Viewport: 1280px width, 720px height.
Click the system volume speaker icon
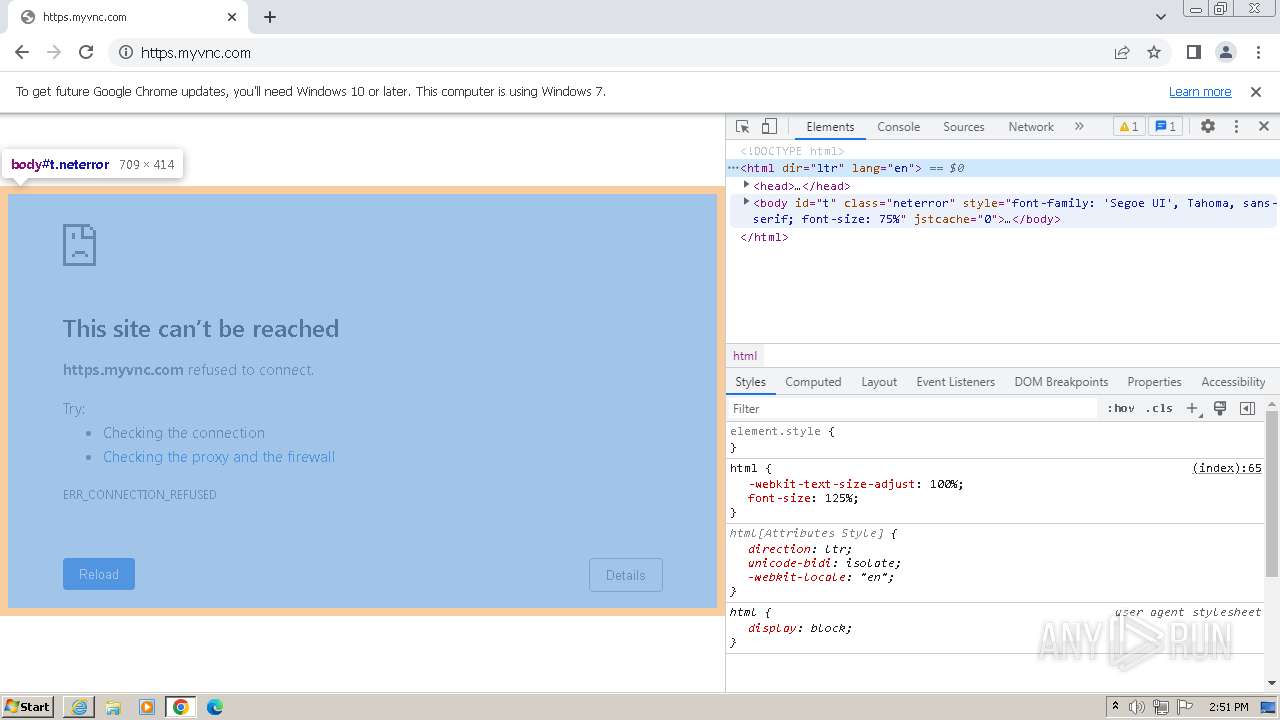[x=1137, y=707]
